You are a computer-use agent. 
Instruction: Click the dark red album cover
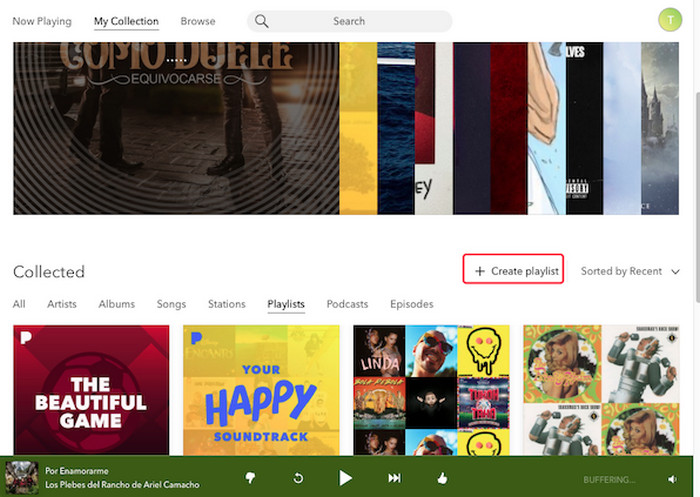(x=509, y=128)
